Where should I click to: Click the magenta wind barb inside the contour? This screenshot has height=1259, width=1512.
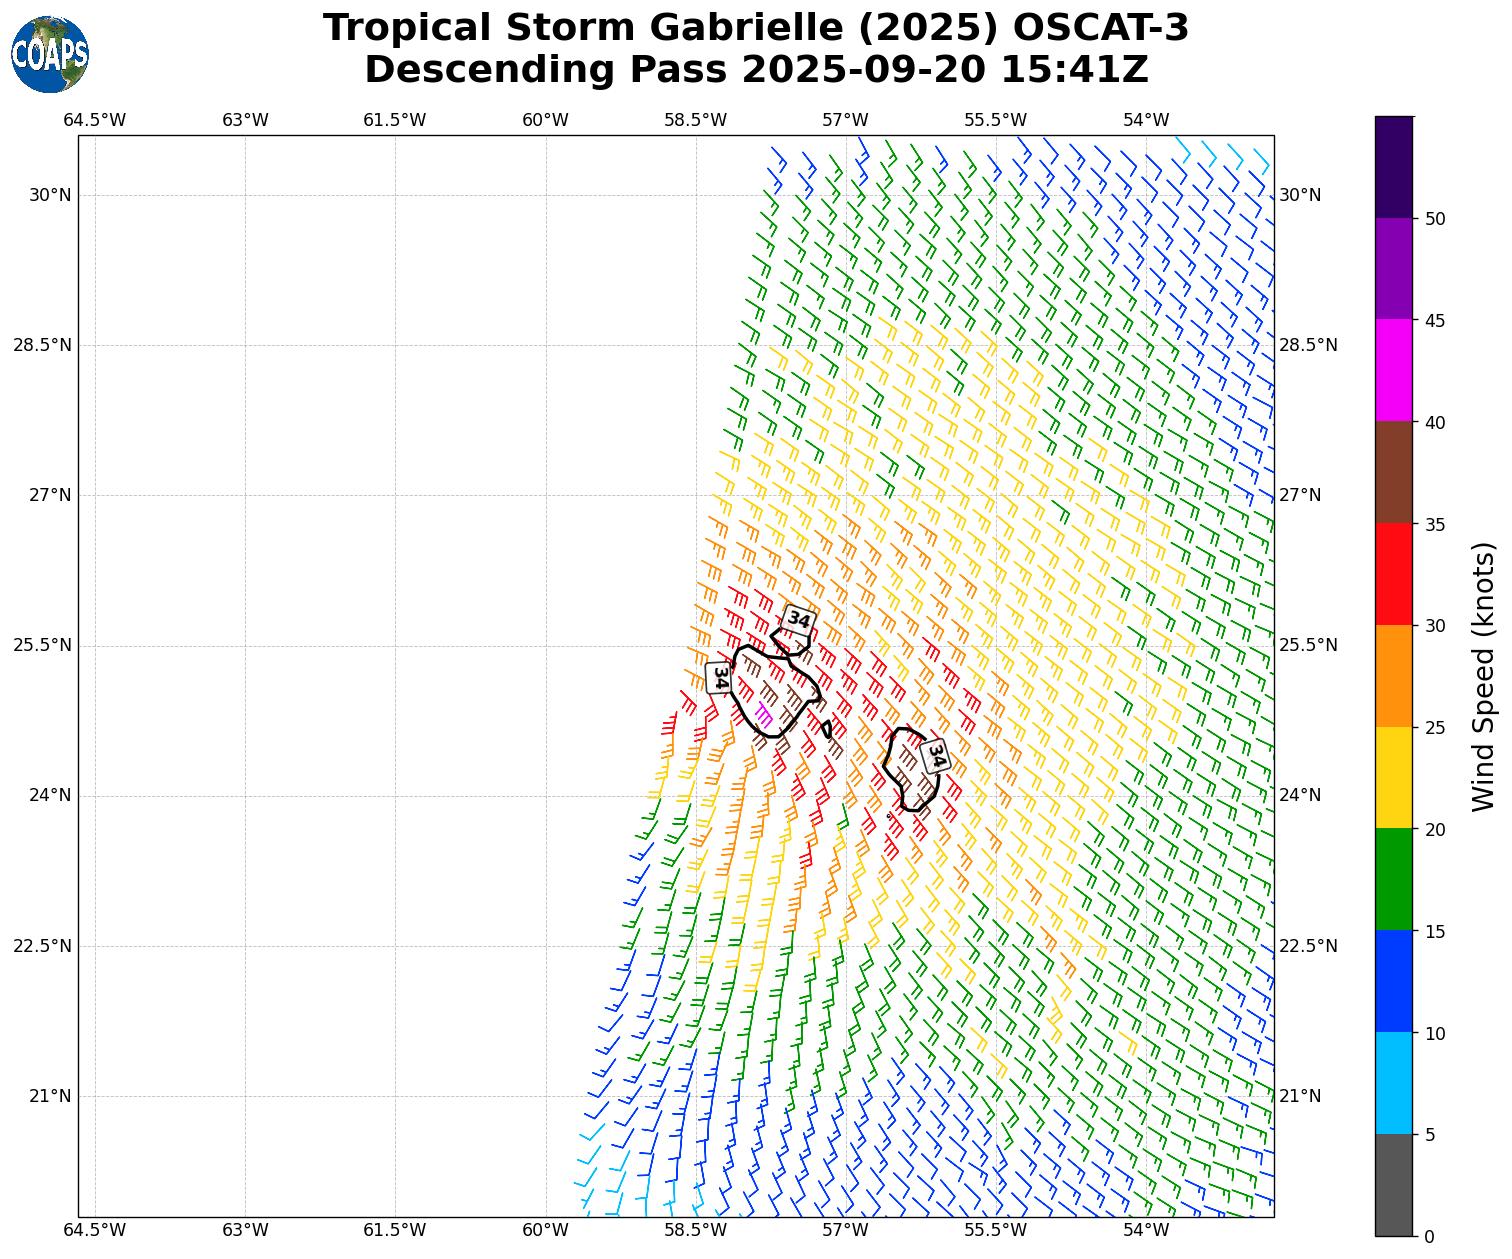(x=764, y=714)
